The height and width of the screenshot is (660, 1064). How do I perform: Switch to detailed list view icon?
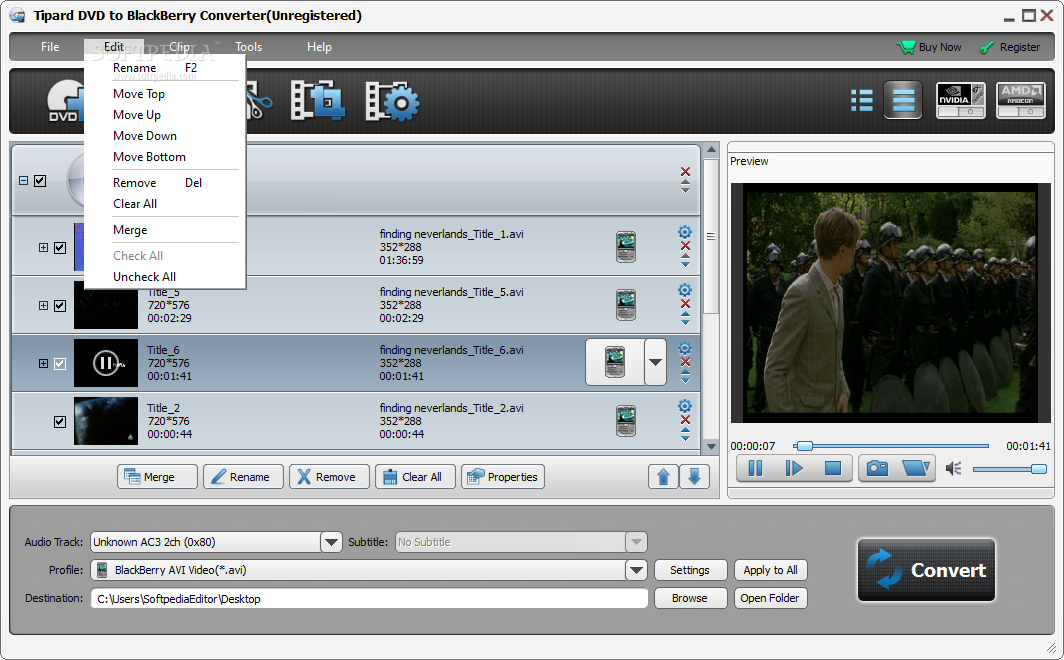coord(862,100)
